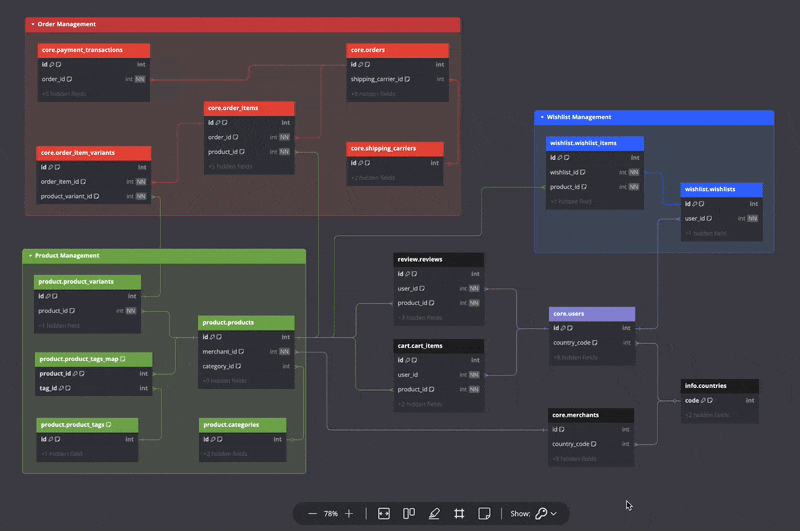The height and width of the screenshot is (531, 800).
Task: Expand +8 hidden fields in core.orders
Action: pyautogui.click(x=373, y=94)
